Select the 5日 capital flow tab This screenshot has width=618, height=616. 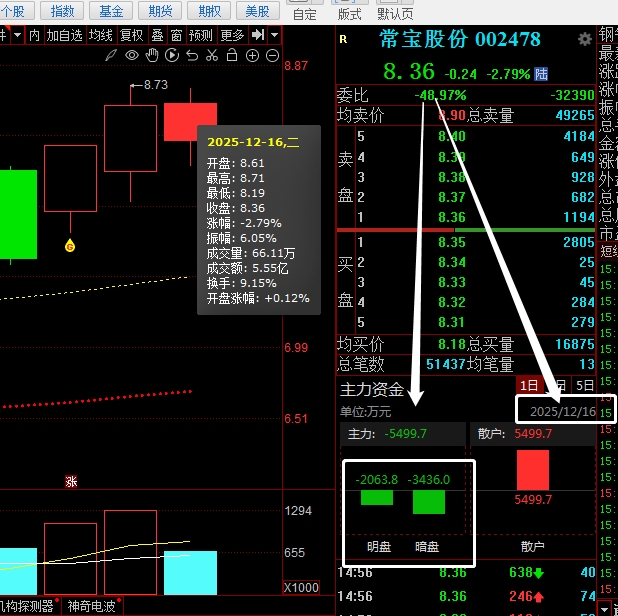click(x=584, y=385)
